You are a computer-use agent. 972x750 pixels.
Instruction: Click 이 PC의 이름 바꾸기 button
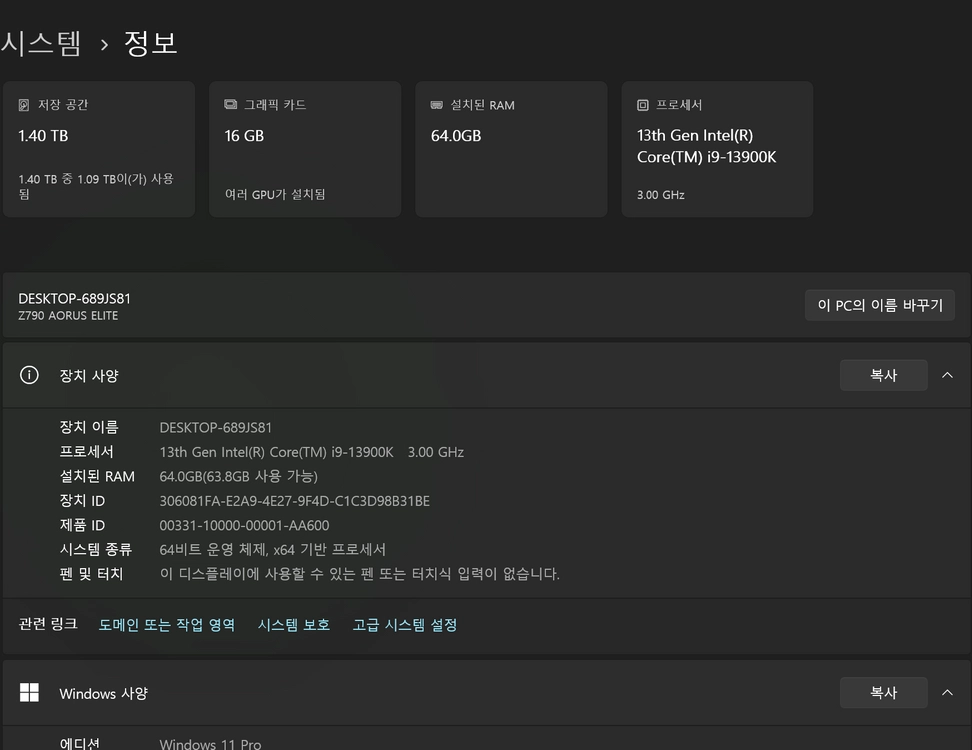880,305
